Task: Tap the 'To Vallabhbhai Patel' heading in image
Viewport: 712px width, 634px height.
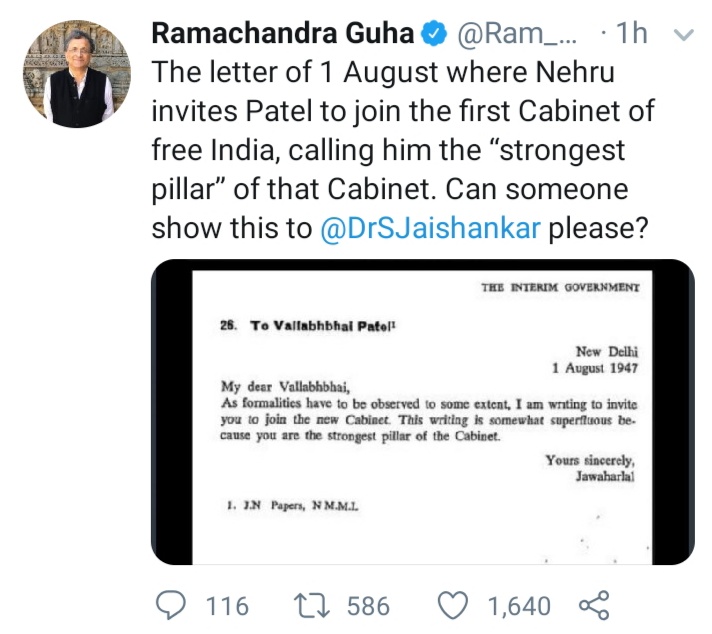Action: pos(323,326)
